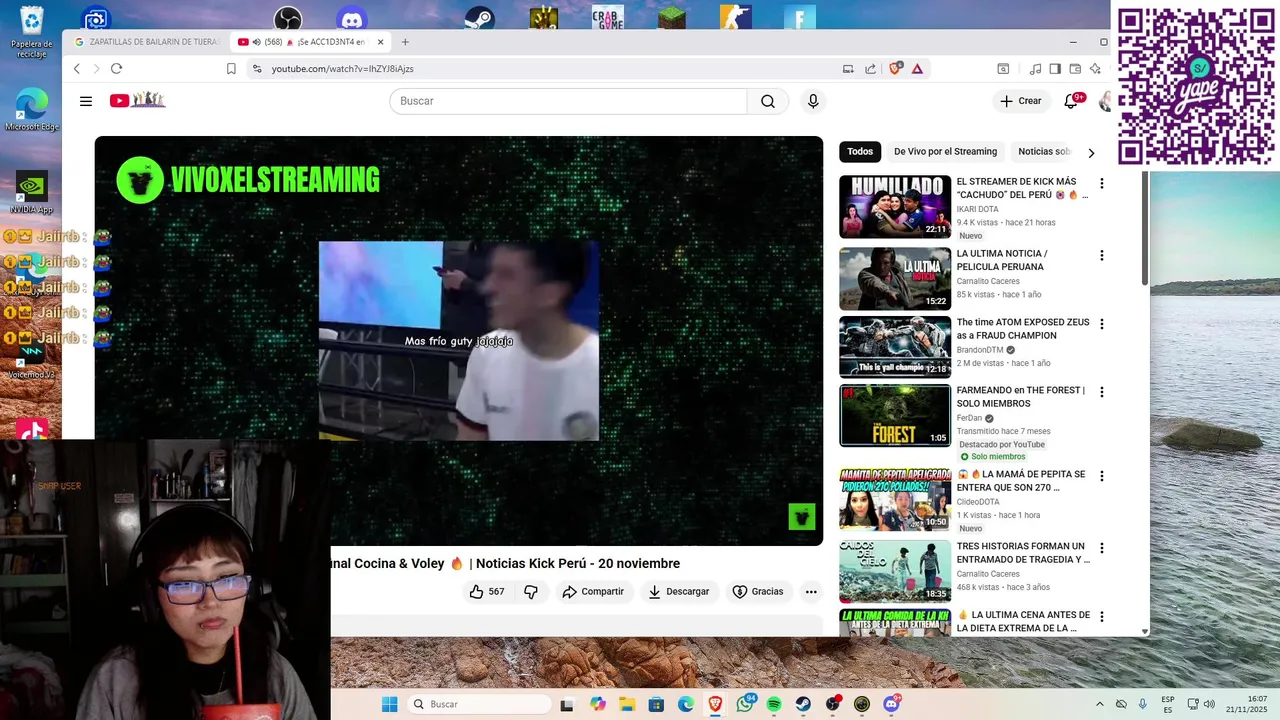Viewport: 1280px width, 720px height.
Task: Click the Brave Shields lion icon
Action: tap(895, 69)
